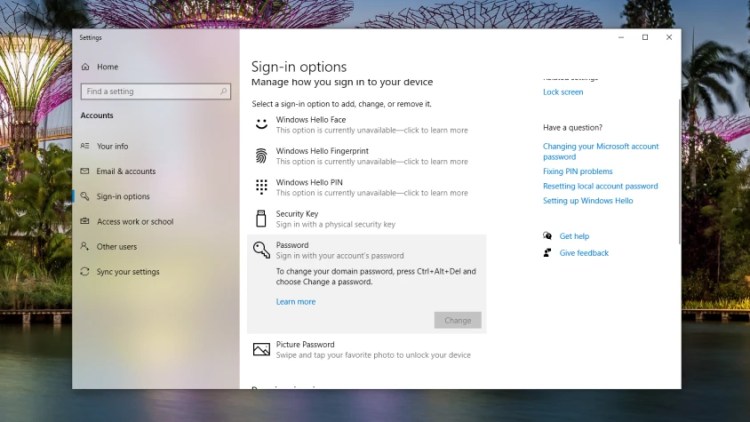Minimize the Settings window

click(621, 37)
